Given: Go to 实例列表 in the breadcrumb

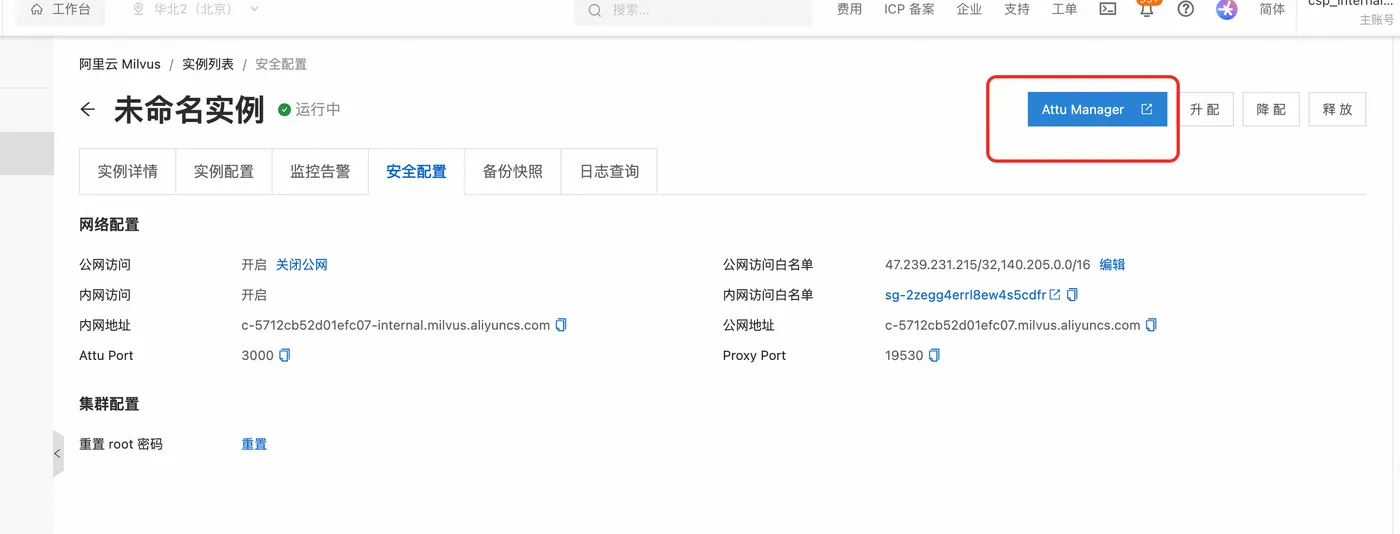Looking at the screenshot, I should click(208, 64).
